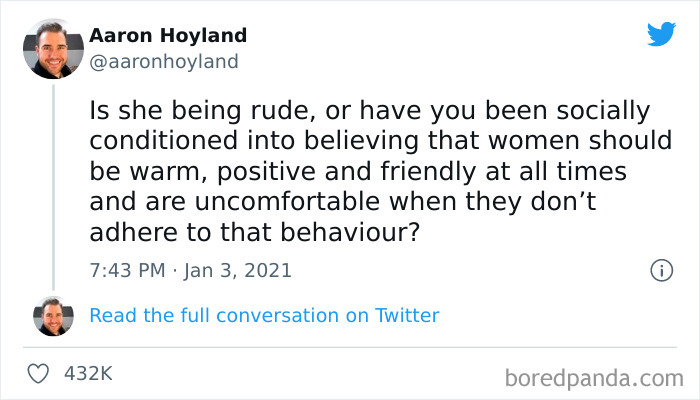Open the Aaron Hoyland display name
Image resolution: width=700 pixels, height=400 pixels.
point(168,36)
